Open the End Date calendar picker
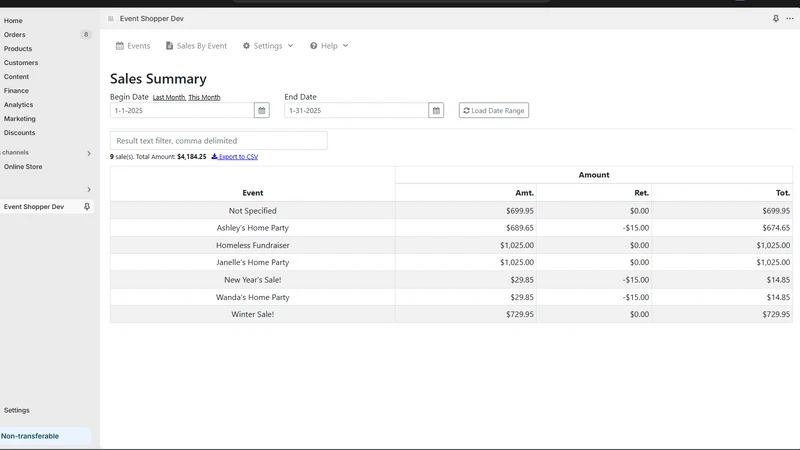 click(436, 110)
